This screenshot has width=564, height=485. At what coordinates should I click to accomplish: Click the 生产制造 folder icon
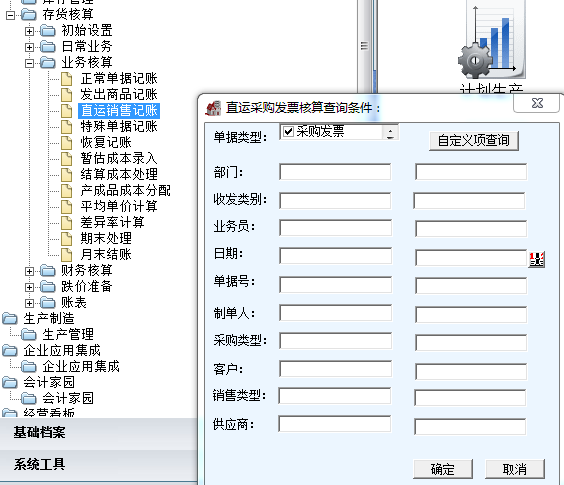10,319
